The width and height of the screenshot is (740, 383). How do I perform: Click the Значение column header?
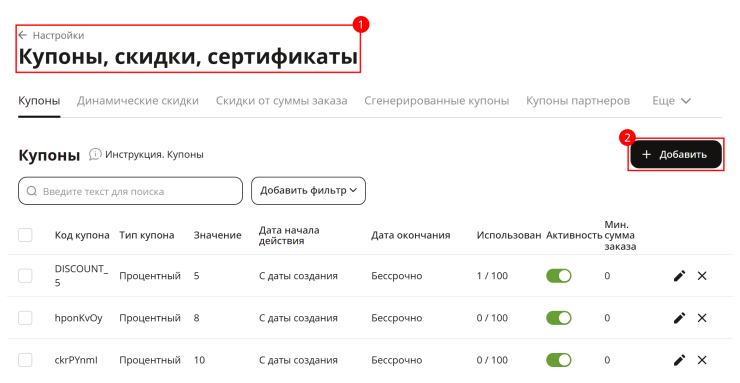(218, 235)
